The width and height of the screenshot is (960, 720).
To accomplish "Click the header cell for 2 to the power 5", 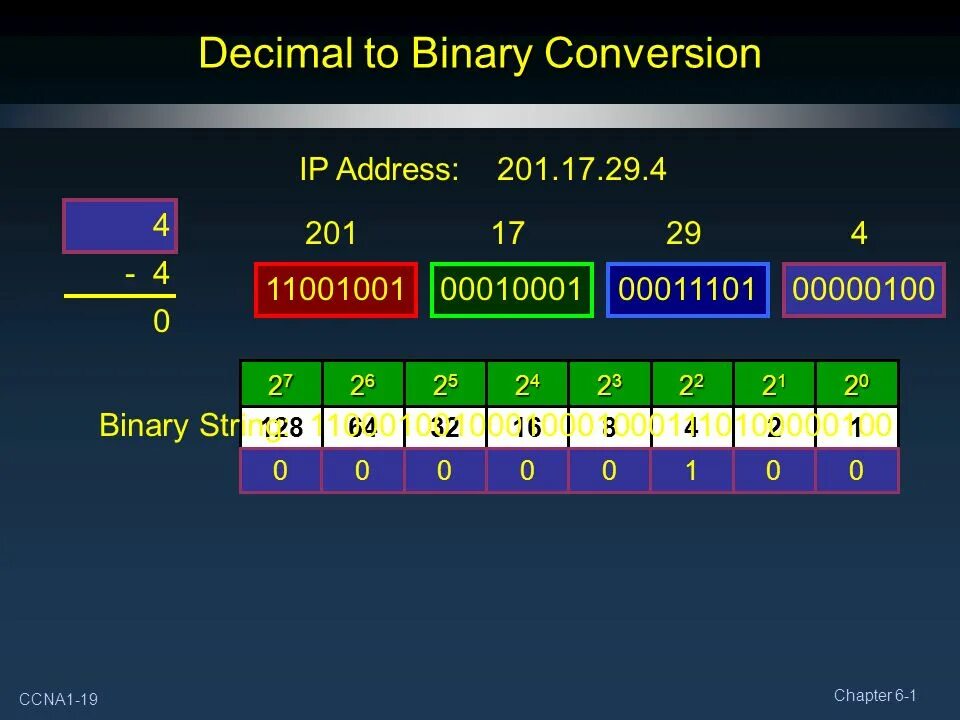I will [x=445, y=384].
